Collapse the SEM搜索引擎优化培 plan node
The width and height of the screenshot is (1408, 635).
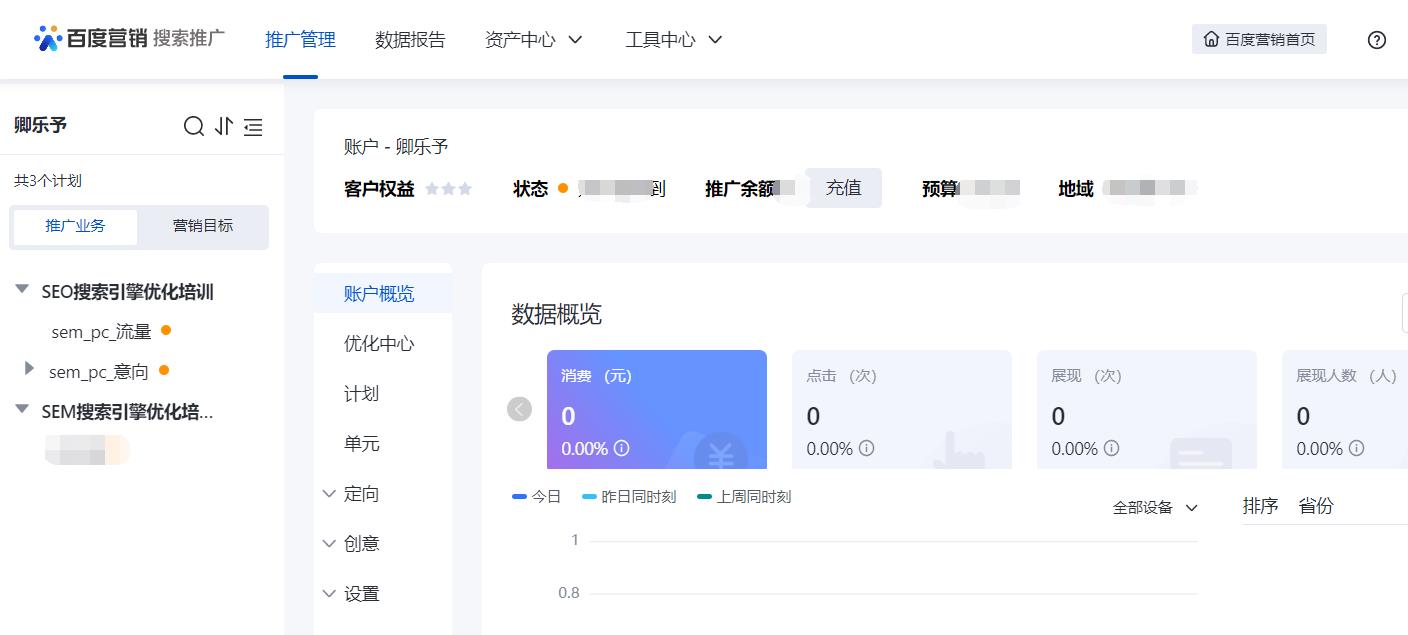pos(22,409)
